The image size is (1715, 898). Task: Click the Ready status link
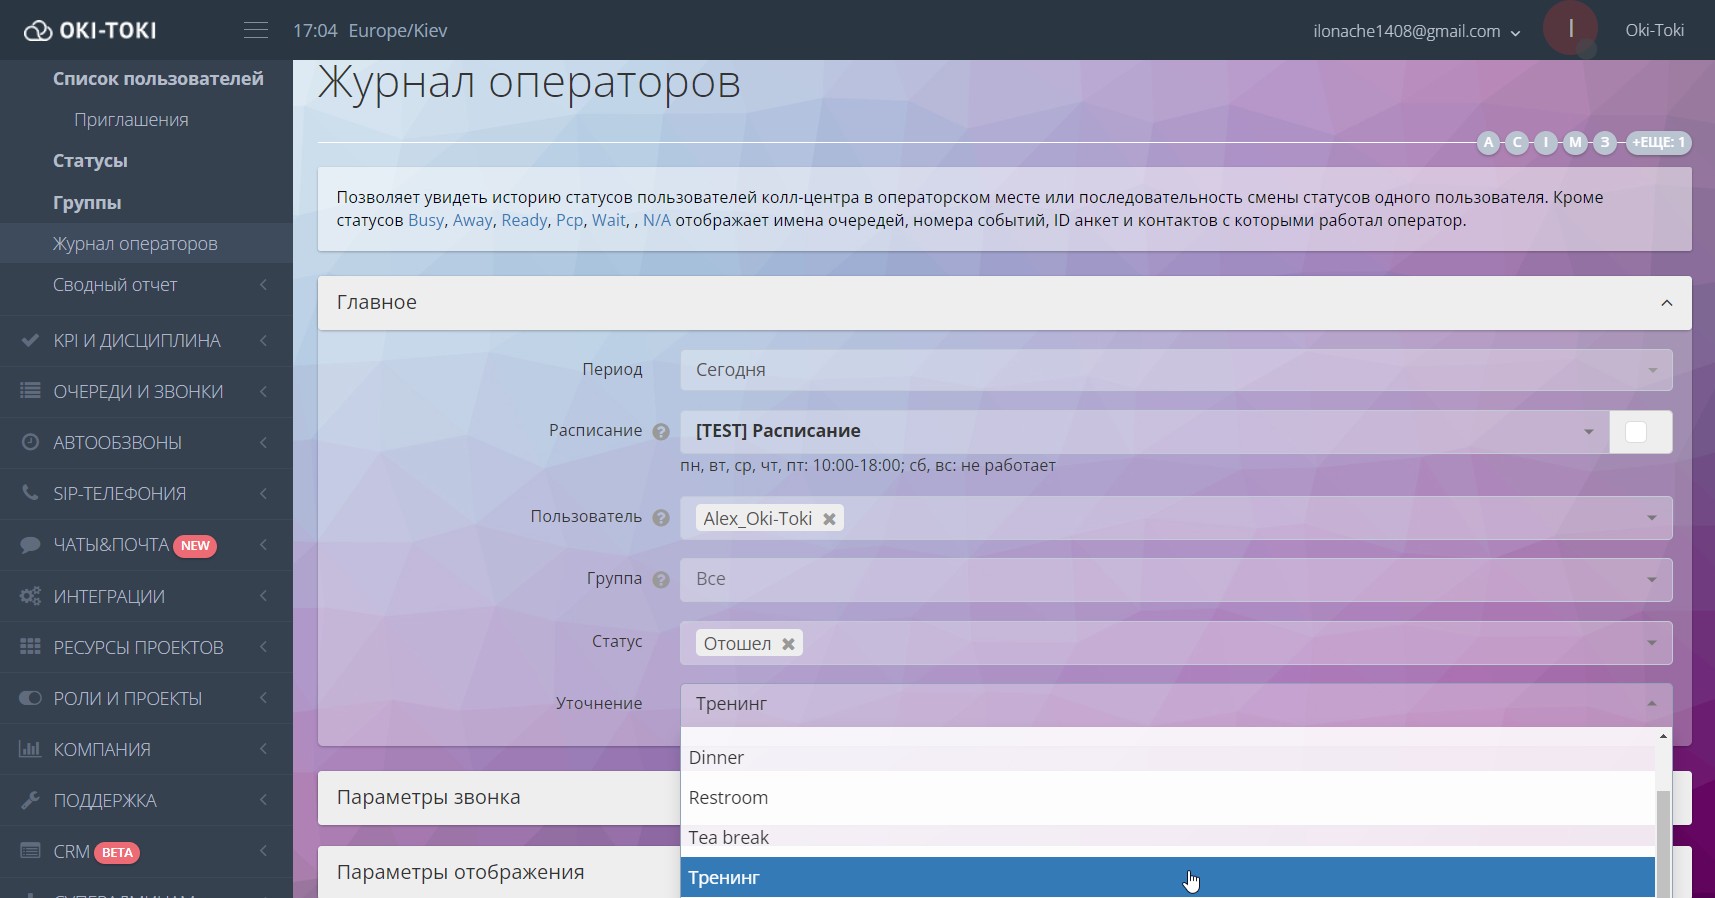click(x=524, y=221)
